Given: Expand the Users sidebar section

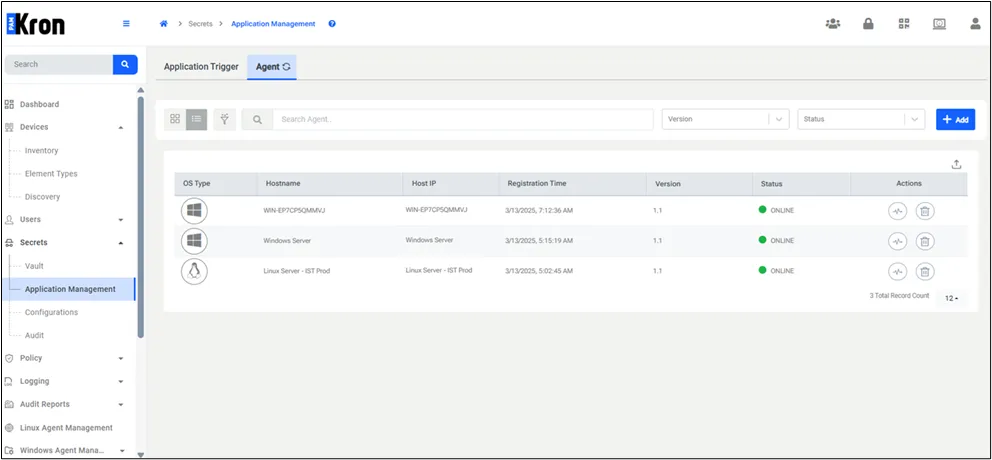Looking at the screenshot, I should tap(121, 220).
